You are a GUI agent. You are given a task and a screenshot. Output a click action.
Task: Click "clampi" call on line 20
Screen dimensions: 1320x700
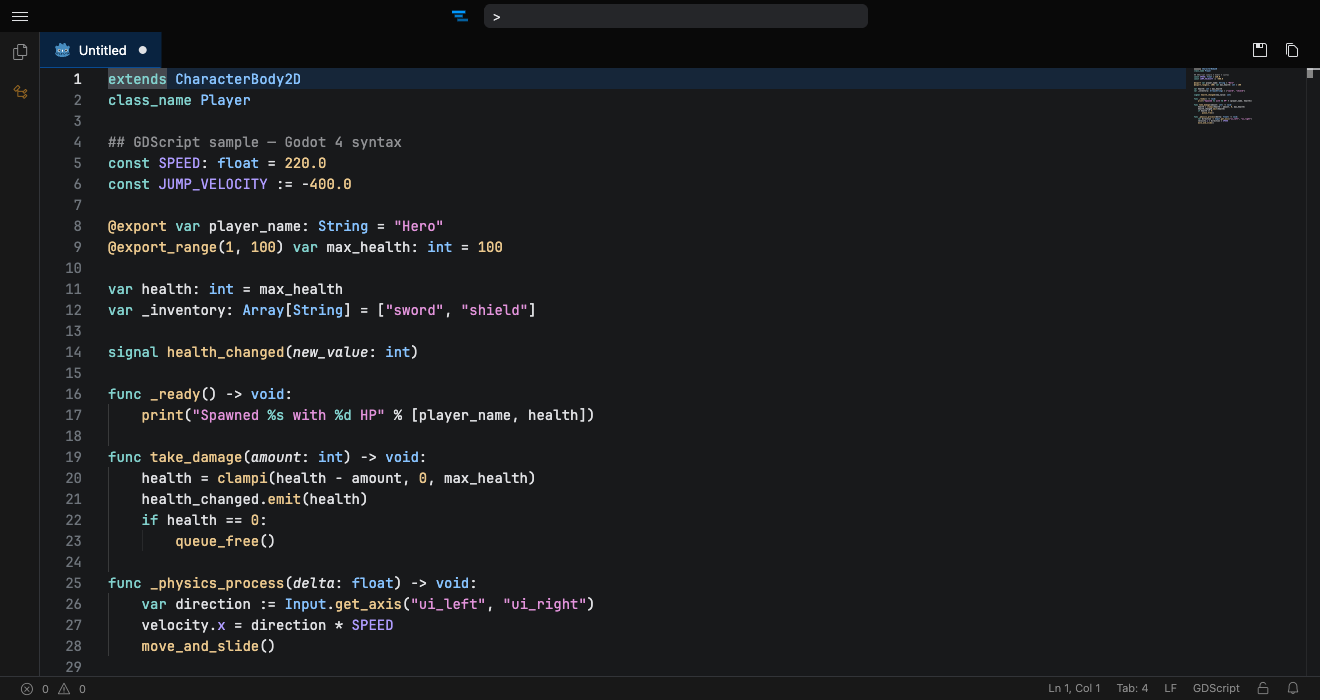point(242,478)
